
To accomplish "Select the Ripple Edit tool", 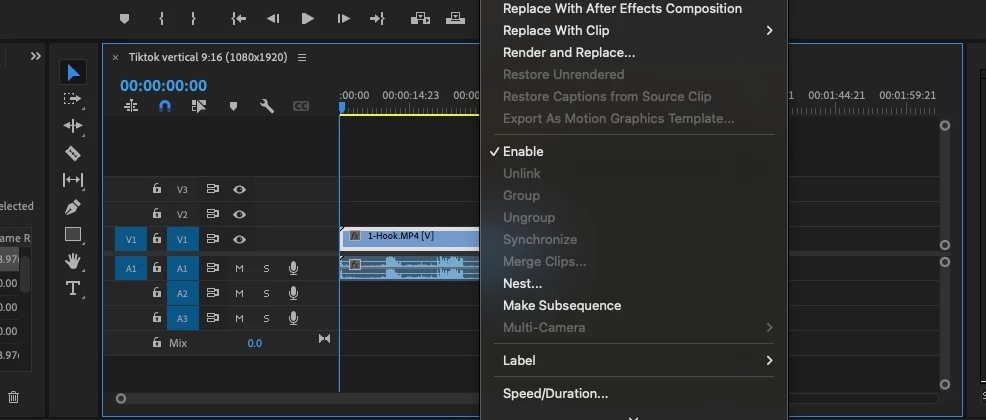I will tap(73, 126).
